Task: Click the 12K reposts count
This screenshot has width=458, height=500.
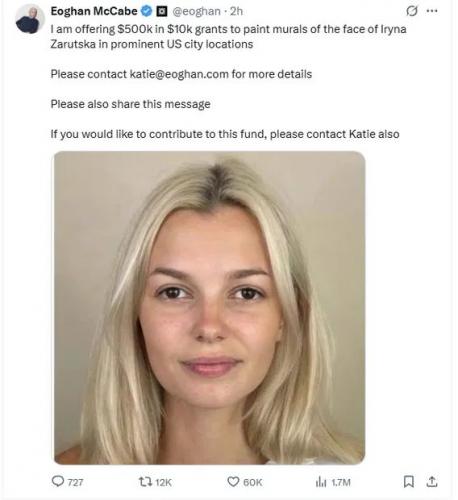Action: coord(164,482)
